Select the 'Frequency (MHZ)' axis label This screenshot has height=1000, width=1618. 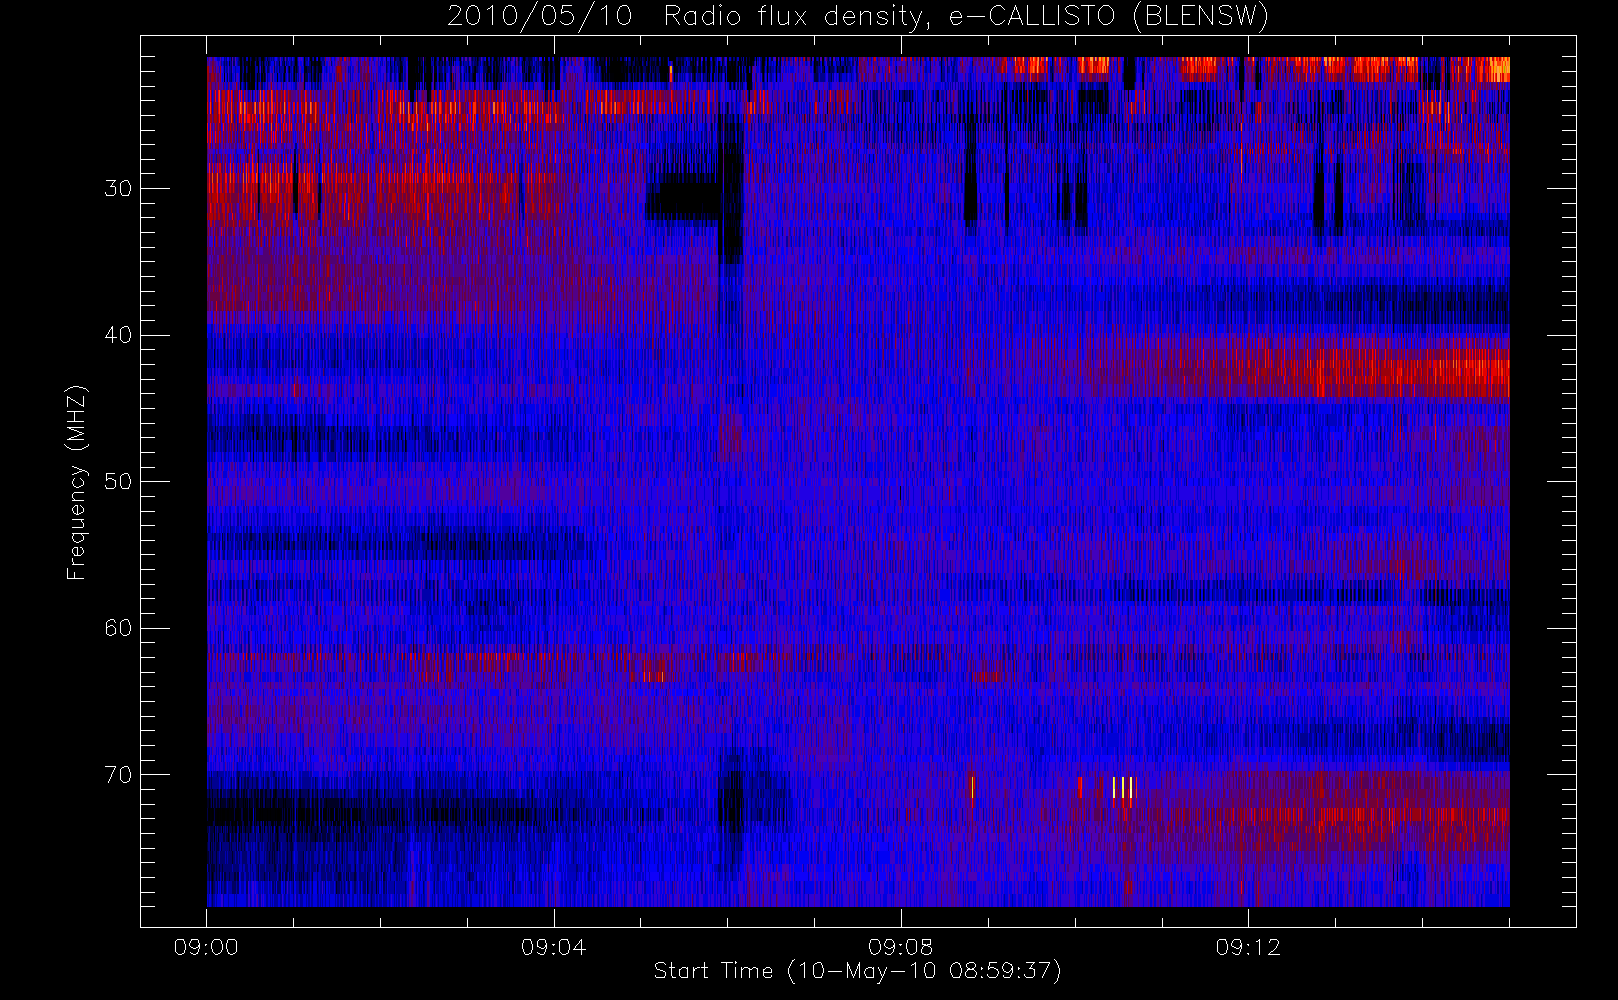click(x=76, y=482)
